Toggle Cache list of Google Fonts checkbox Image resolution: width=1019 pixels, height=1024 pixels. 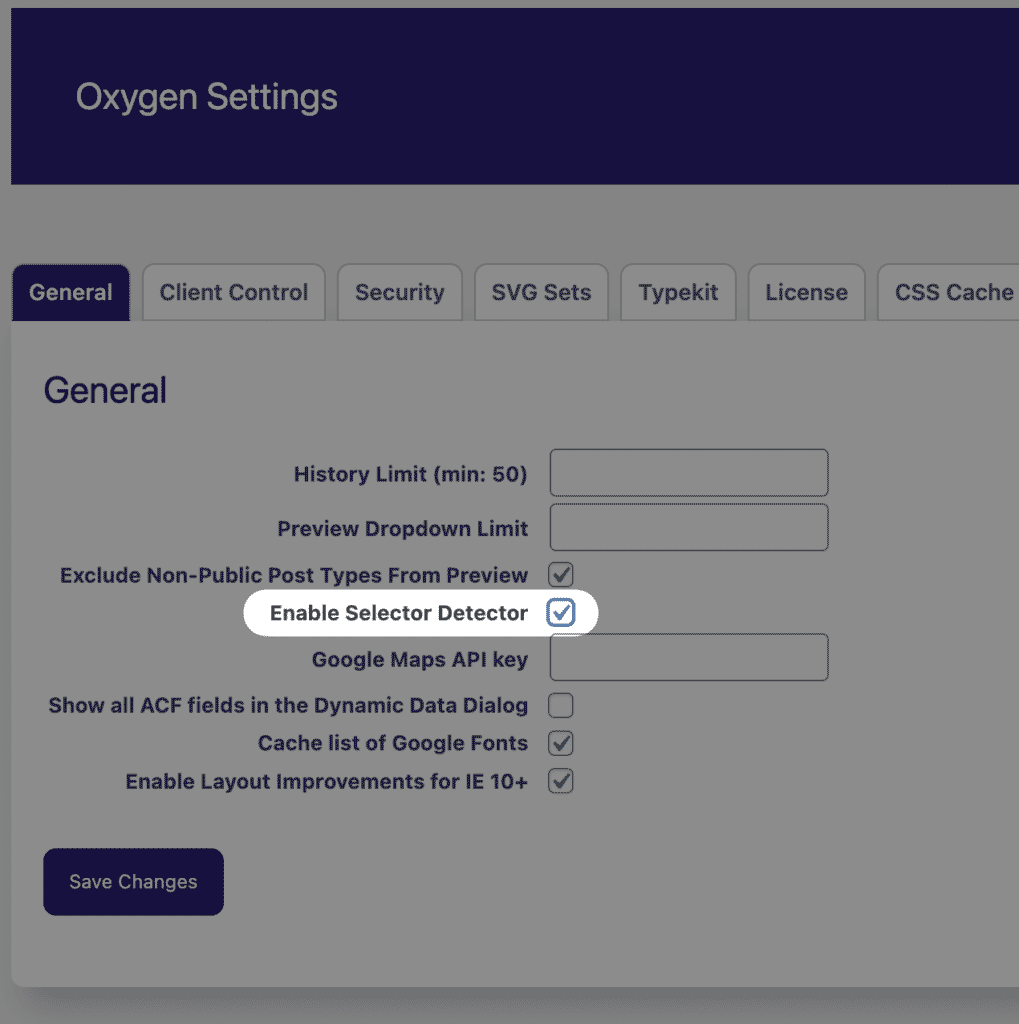560,743
